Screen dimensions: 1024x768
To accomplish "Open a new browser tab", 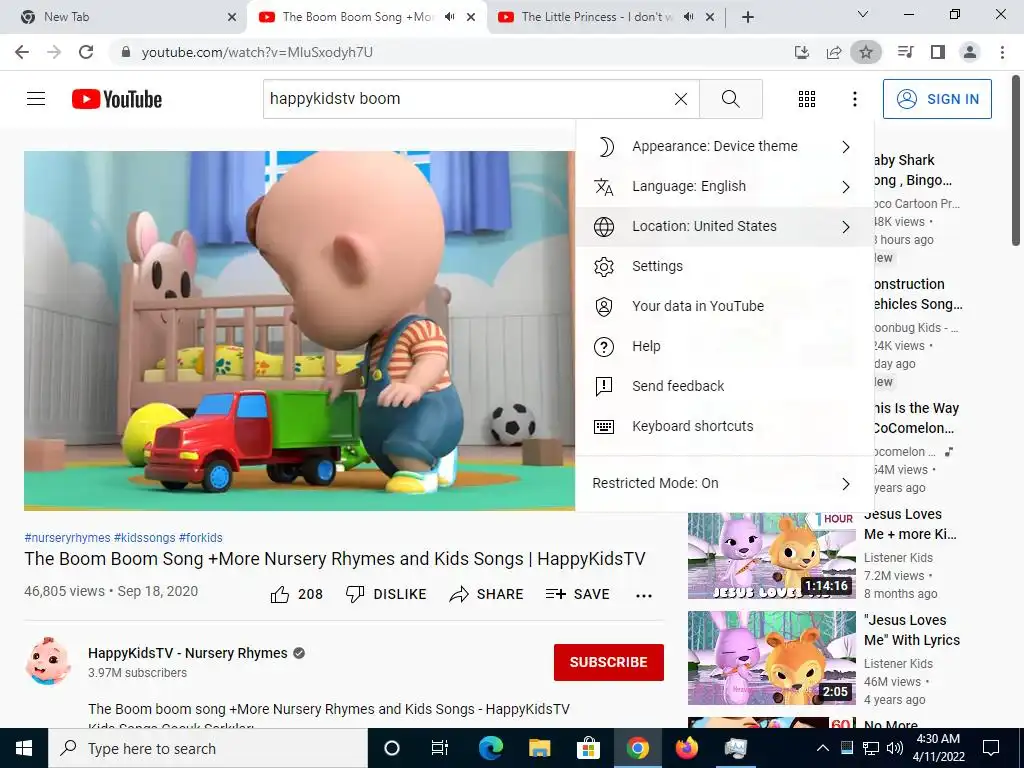I will point(748,18).
